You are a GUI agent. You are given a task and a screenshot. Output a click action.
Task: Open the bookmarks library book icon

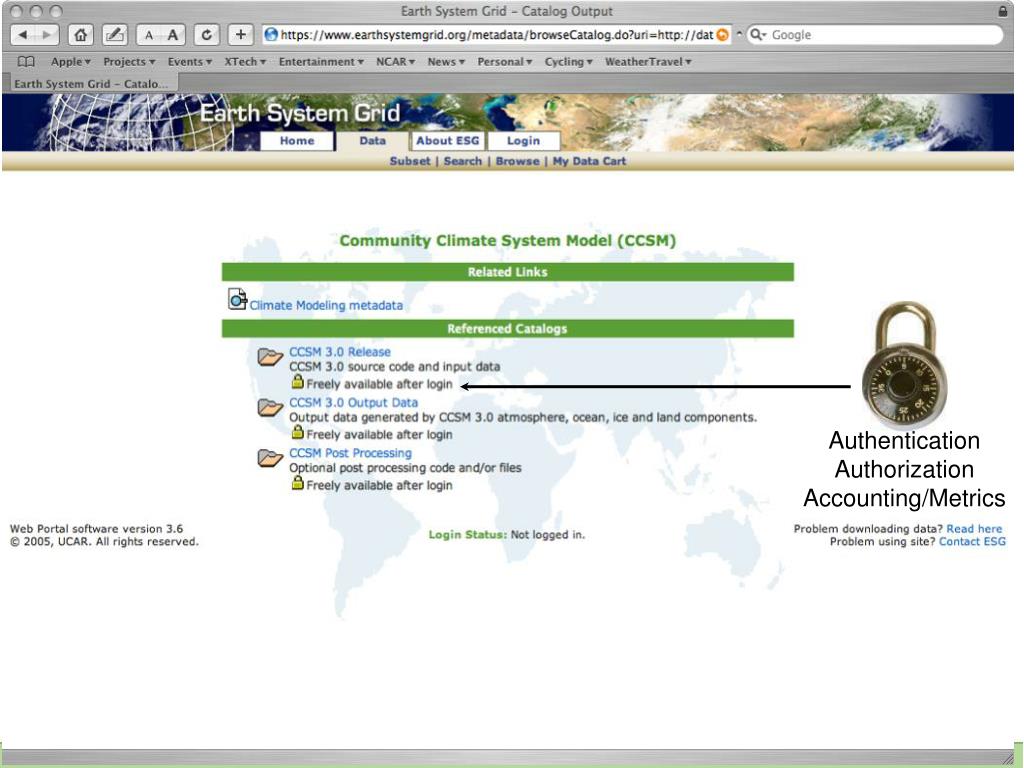coord(26,61)
